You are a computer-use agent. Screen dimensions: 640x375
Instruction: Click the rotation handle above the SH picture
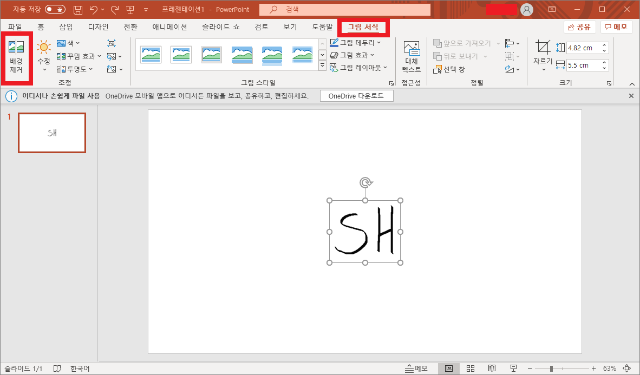(366, 182)
